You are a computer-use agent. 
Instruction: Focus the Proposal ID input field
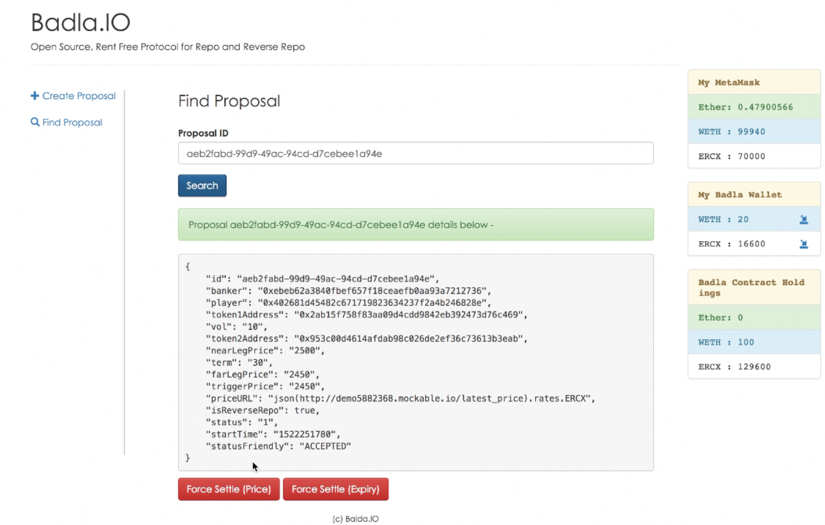[415, 153]
